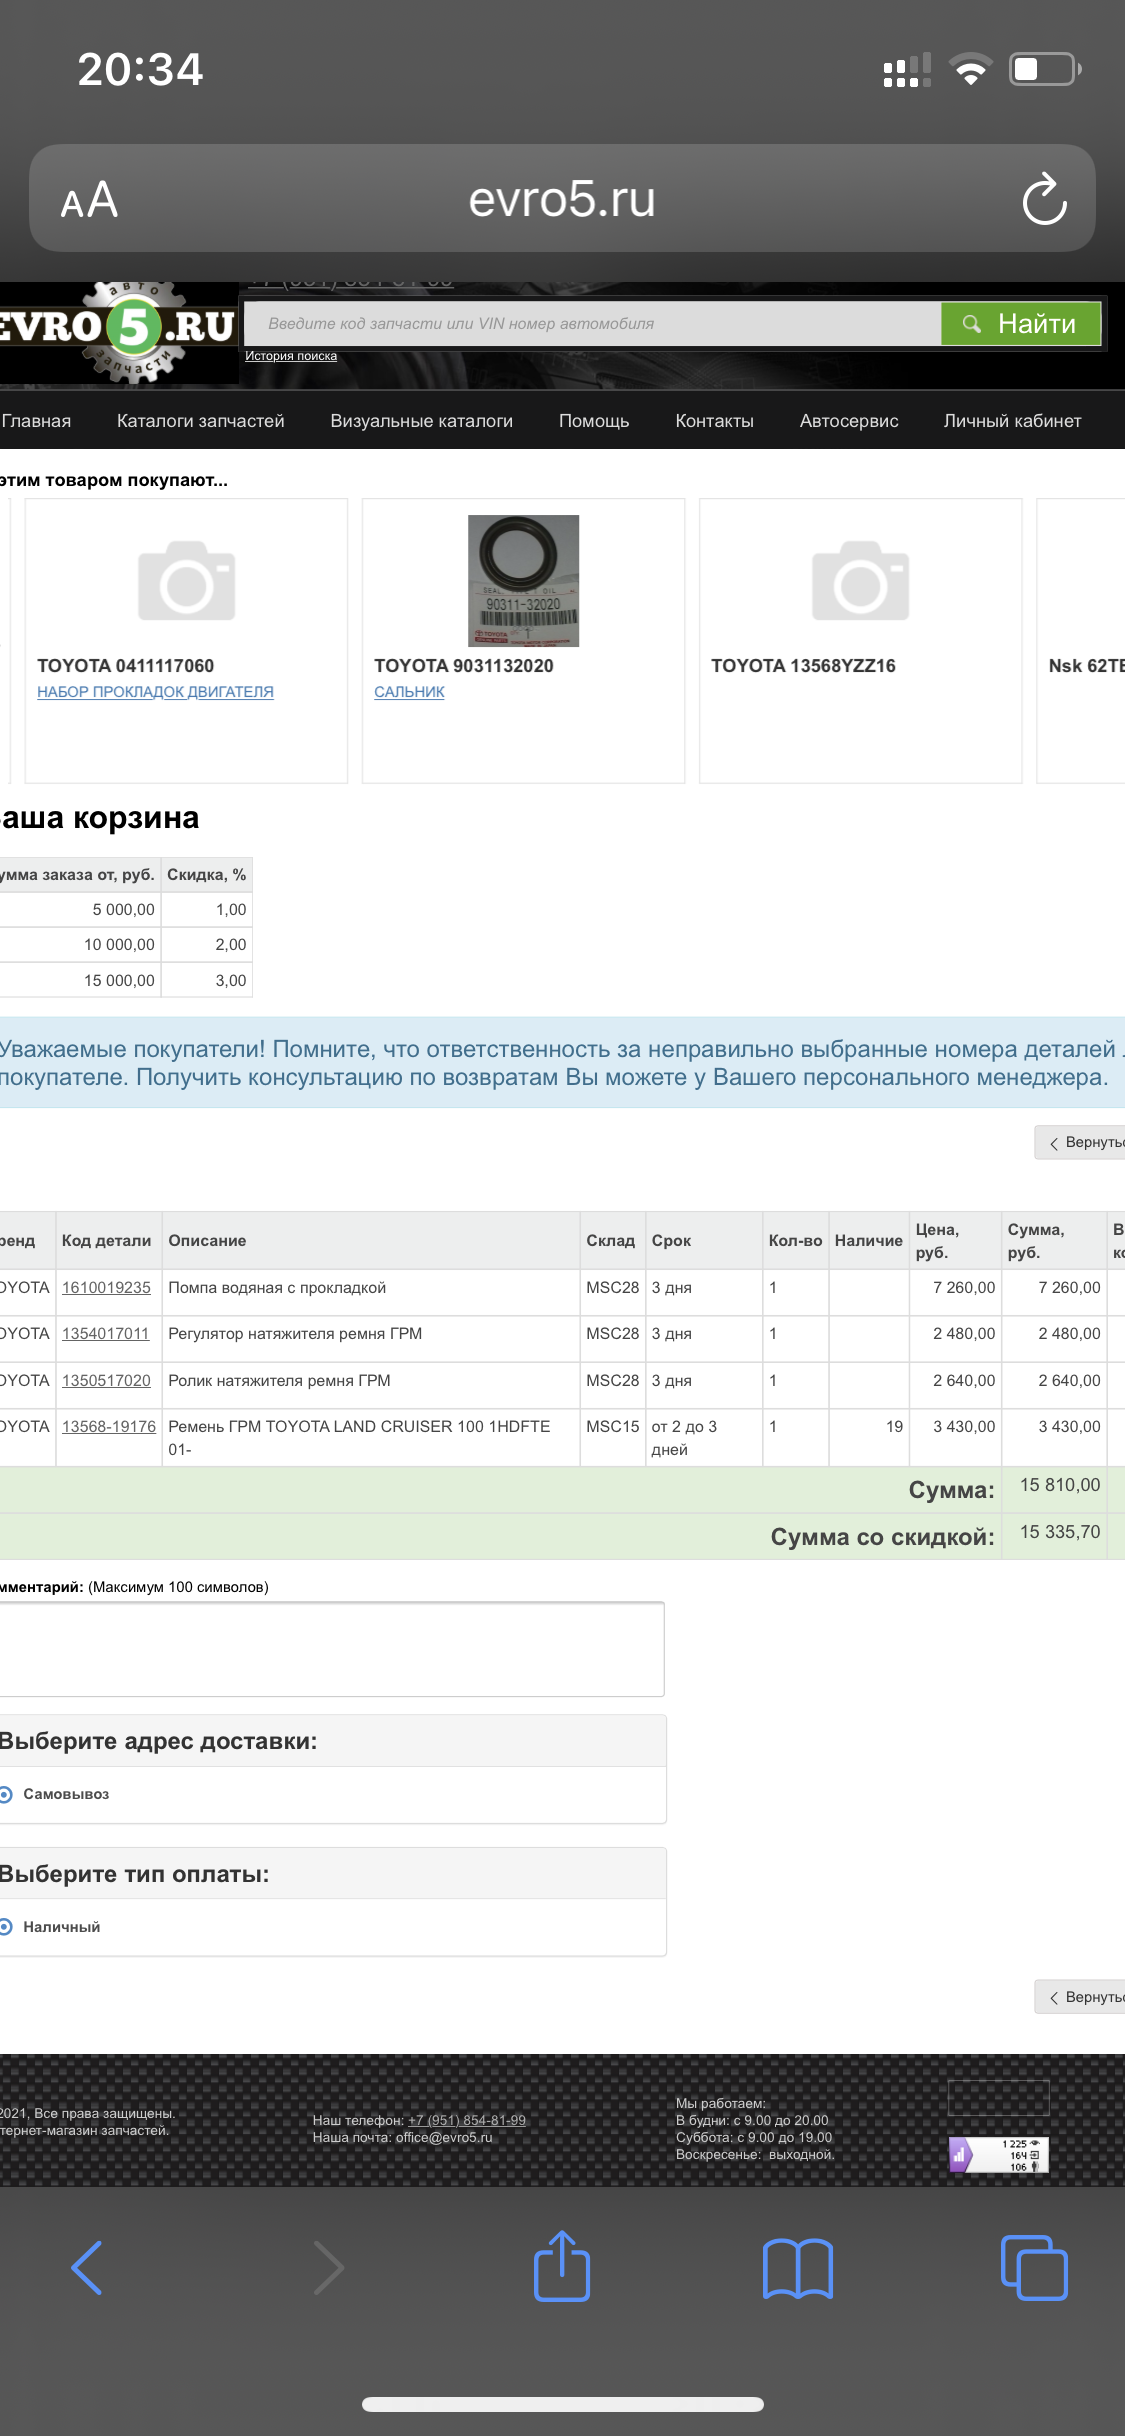Select the Самовывоз delivery radio button
Screen dimensions: 1125x2436
click(6, 1794)
